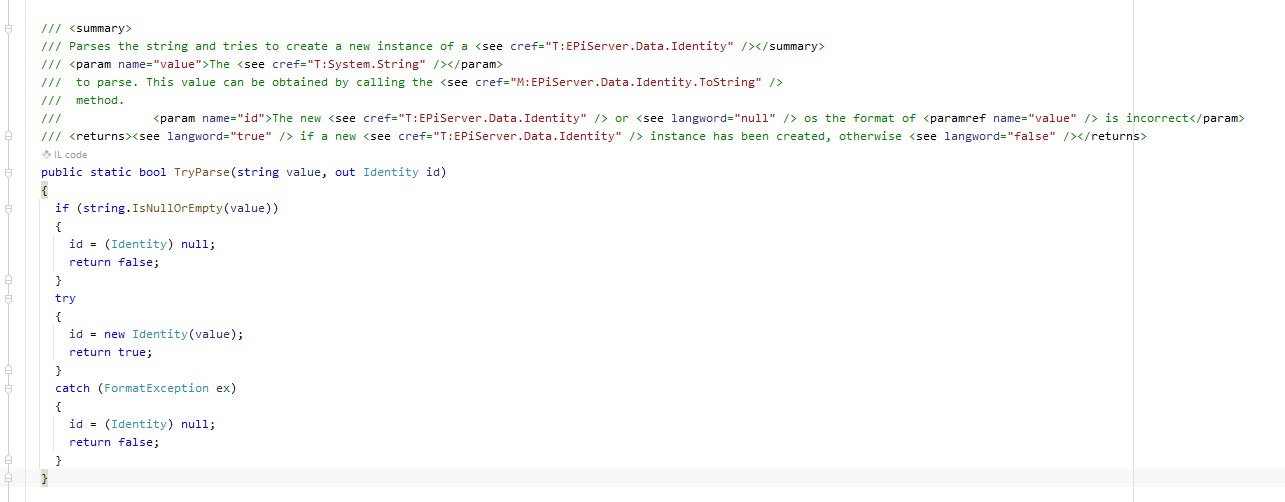Image resolution: width=1285 pixels, height=502 pixels.
Task: Click the fold marker on the returns comment line
Action: (x=9, y=137)
